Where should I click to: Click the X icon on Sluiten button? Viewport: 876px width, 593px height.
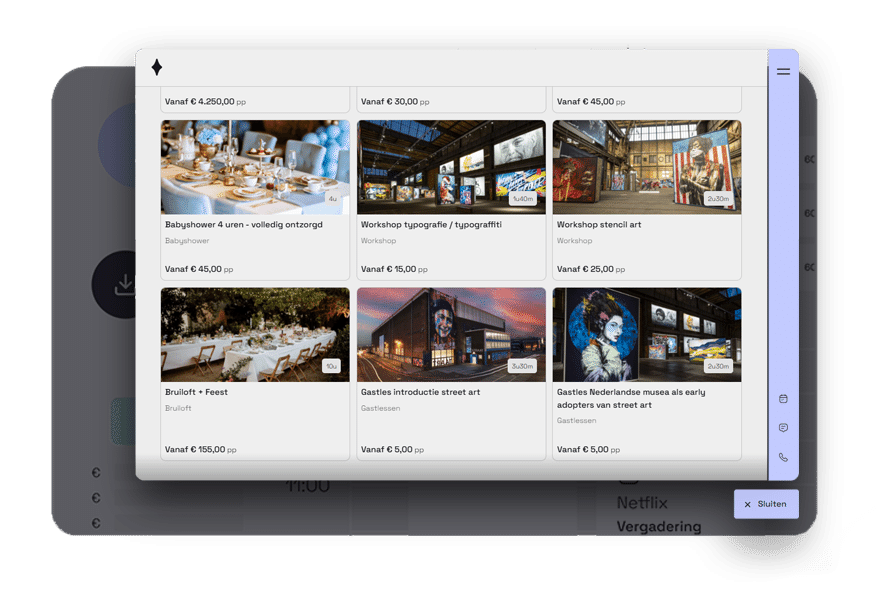coord(748,505)
